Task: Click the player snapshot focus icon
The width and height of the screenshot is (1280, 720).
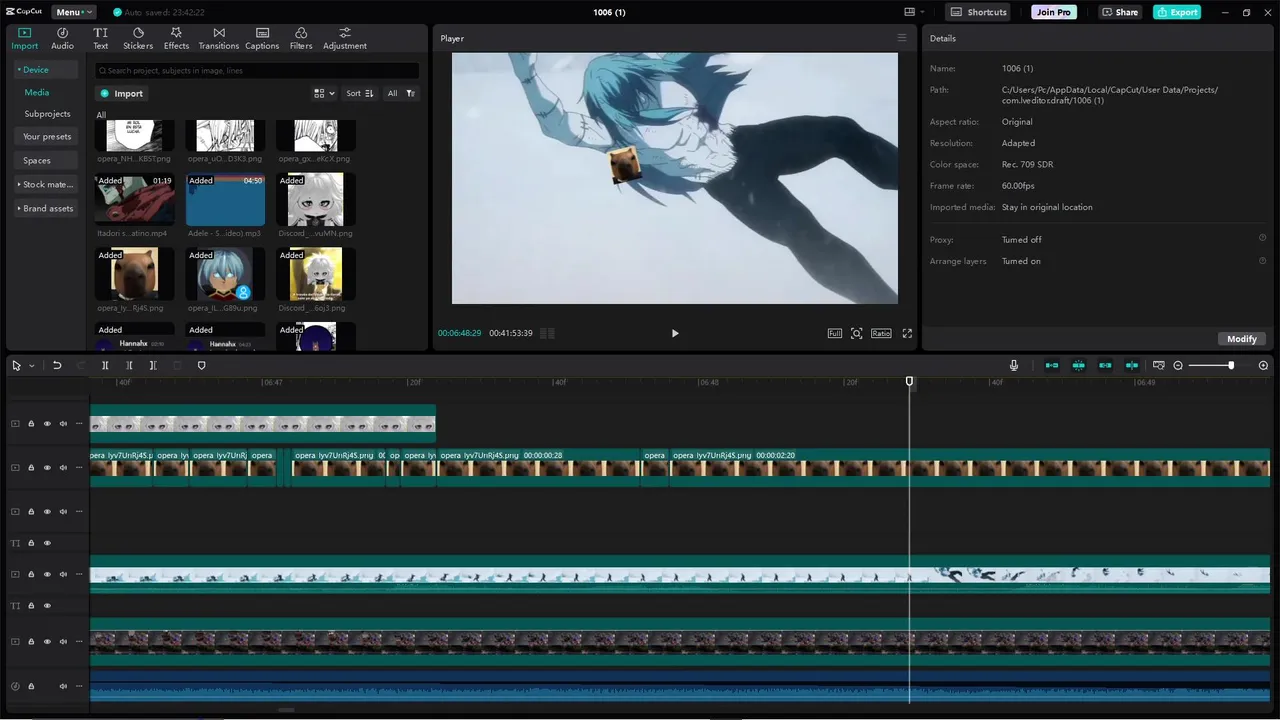Action: 857,333
